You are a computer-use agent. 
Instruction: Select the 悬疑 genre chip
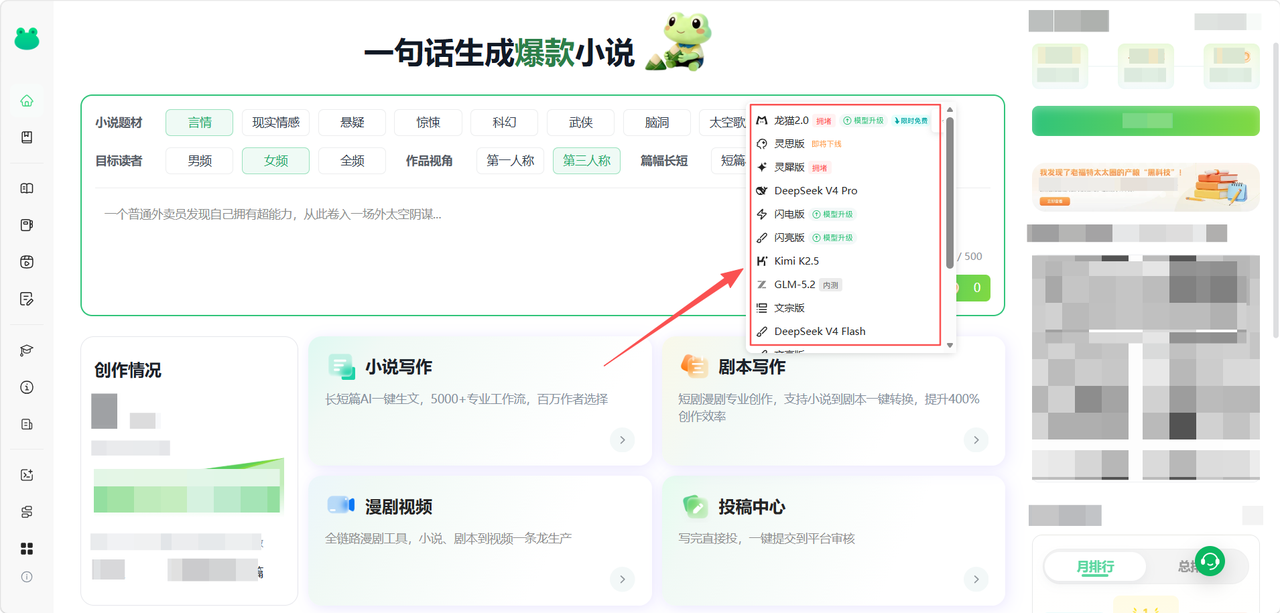tap(352, 122)
